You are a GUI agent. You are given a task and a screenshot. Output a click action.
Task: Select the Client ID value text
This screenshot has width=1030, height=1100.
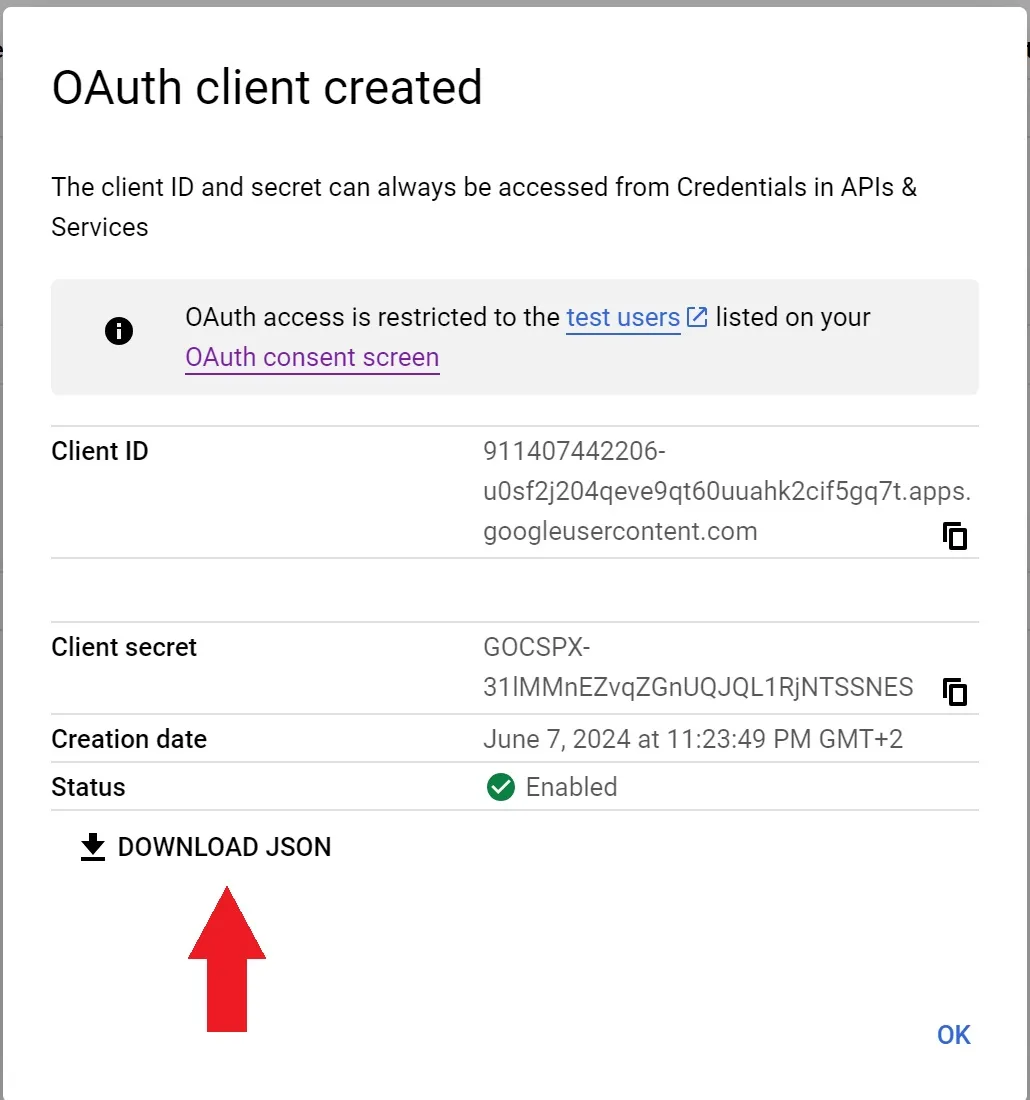(x=726, y=492)
